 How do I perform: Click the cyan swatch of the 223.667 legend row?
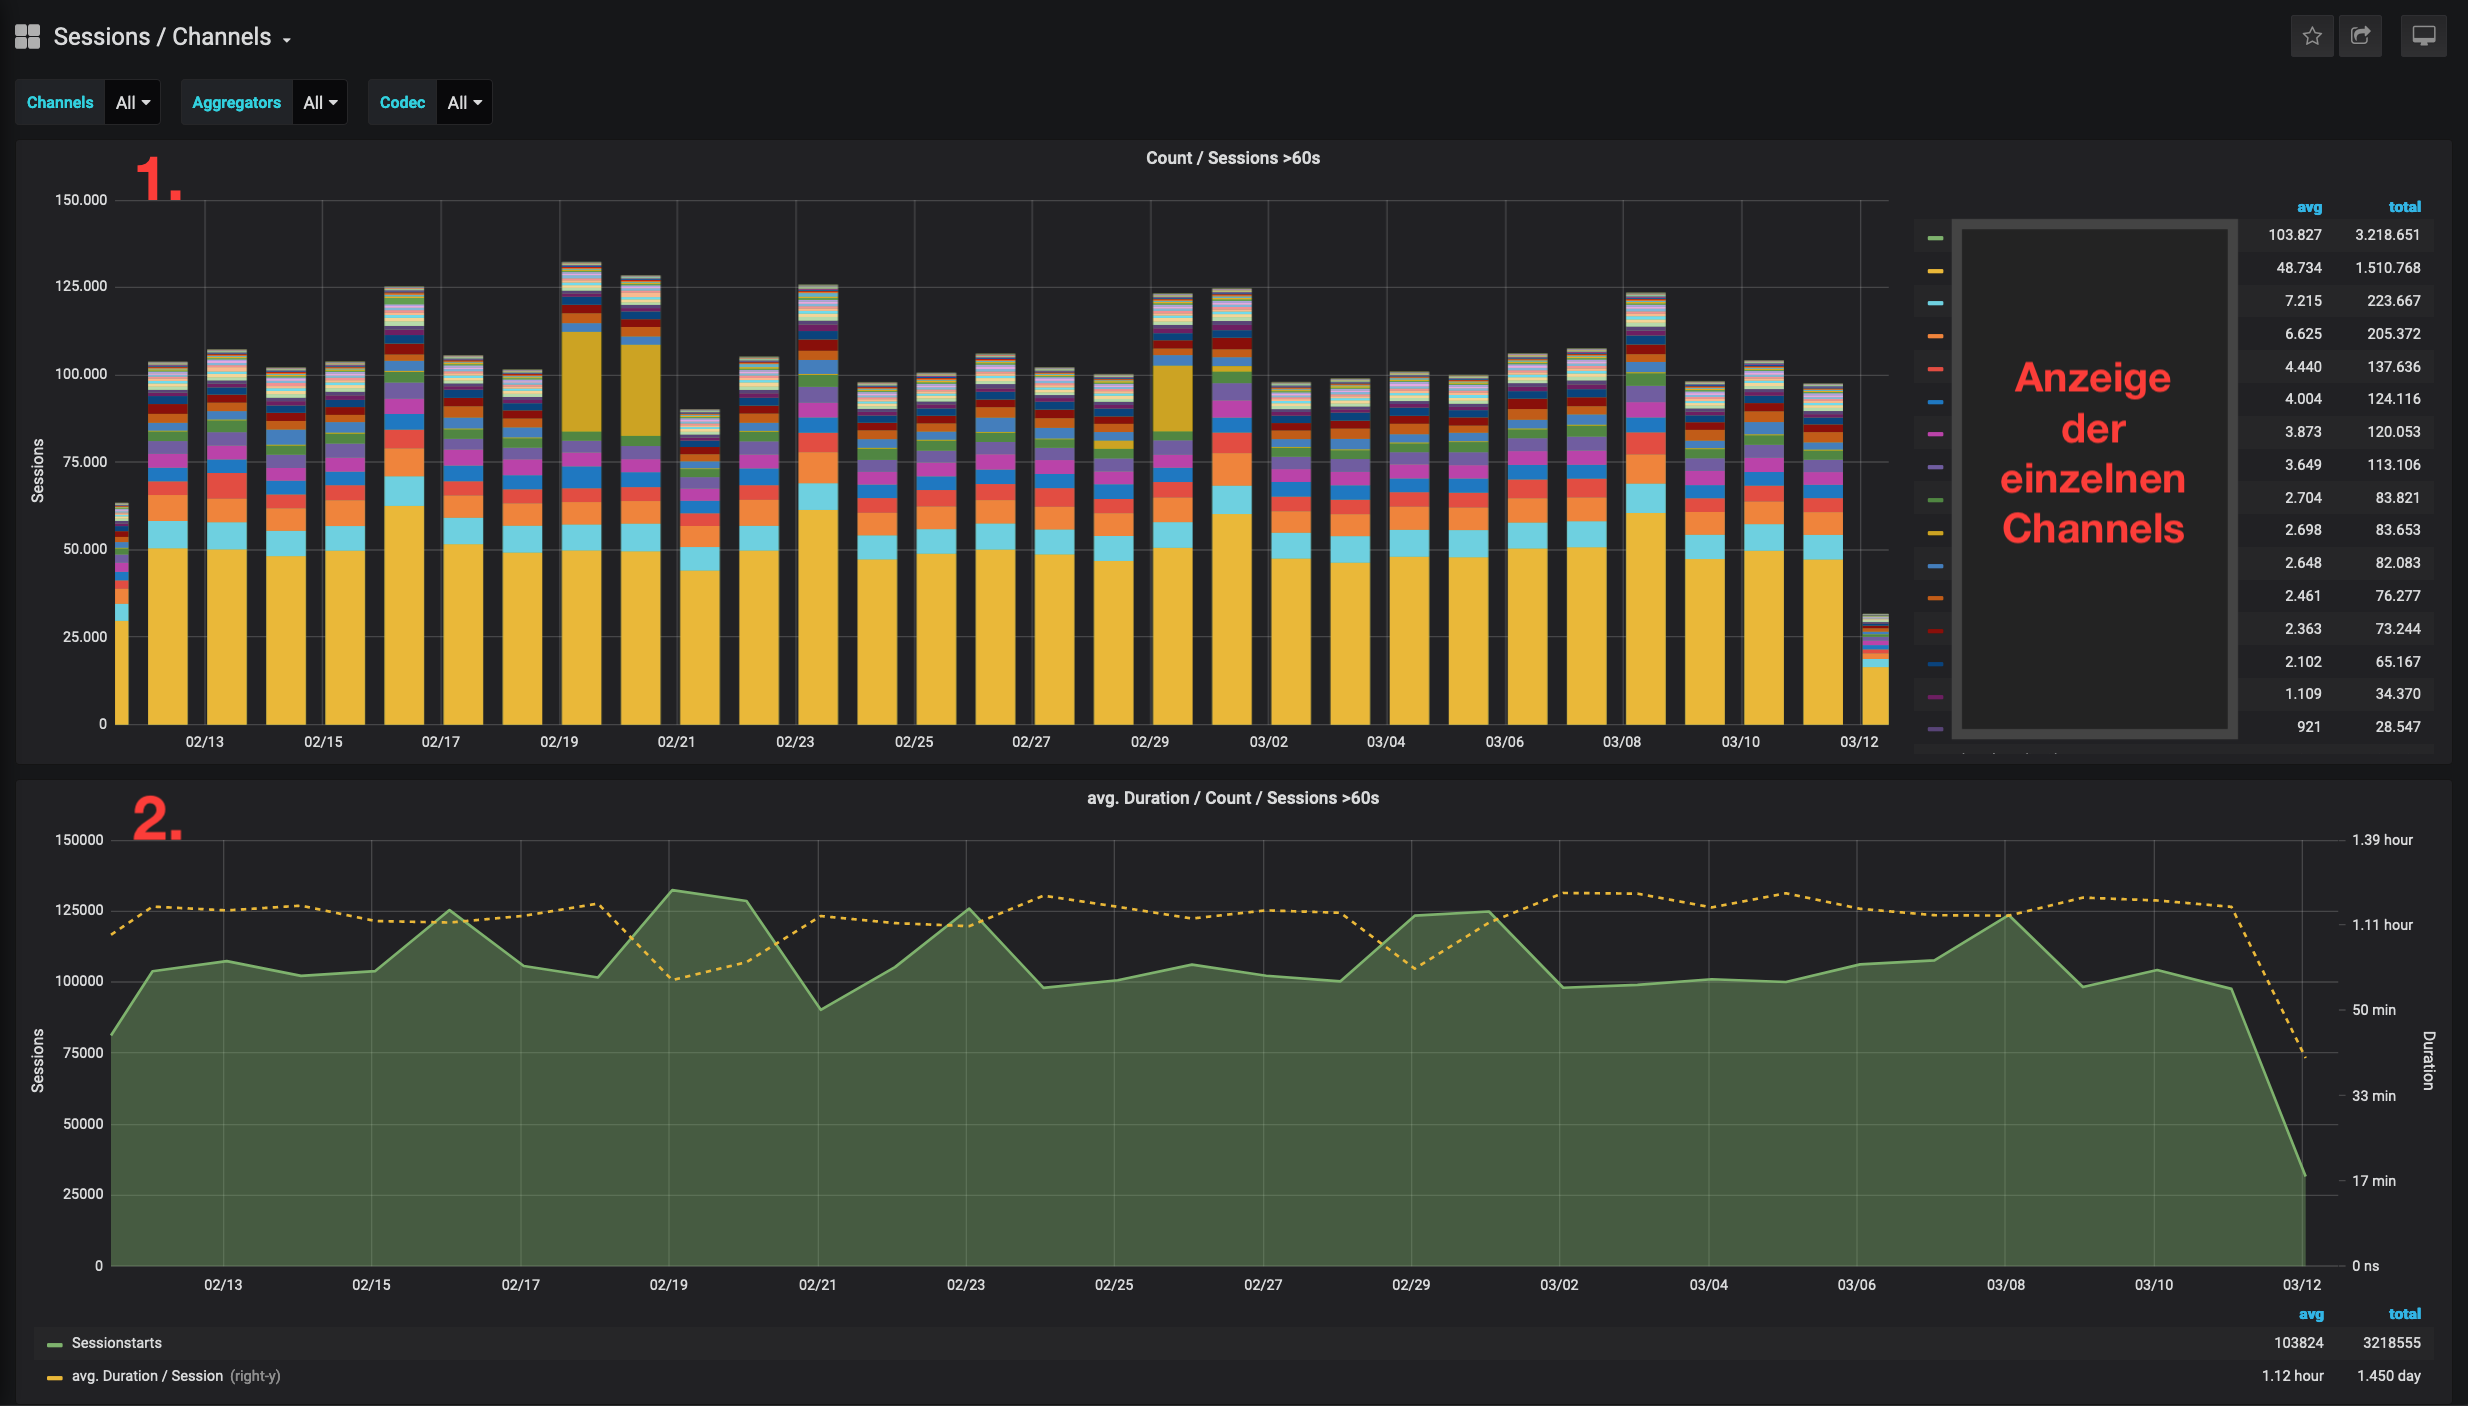coord(1935,303)
